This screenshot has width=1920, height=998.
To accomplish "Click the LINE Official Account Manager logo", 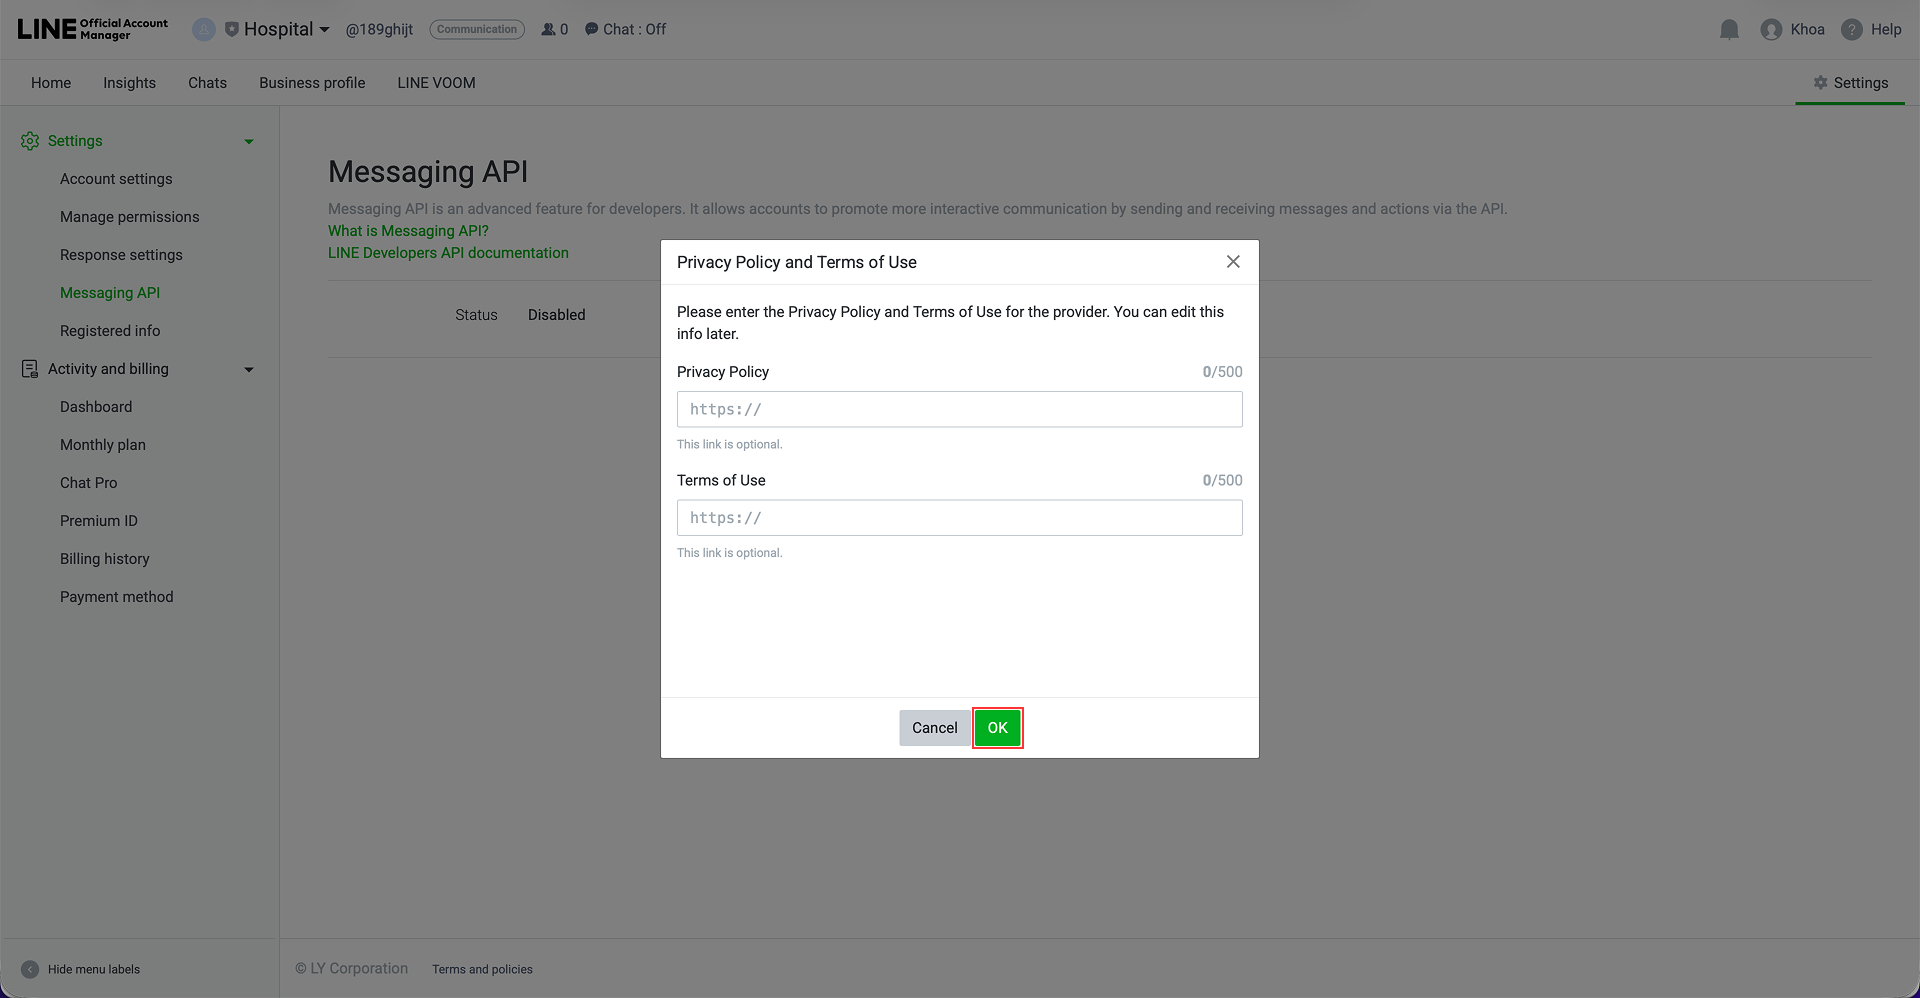I will (x=90, y=28).
